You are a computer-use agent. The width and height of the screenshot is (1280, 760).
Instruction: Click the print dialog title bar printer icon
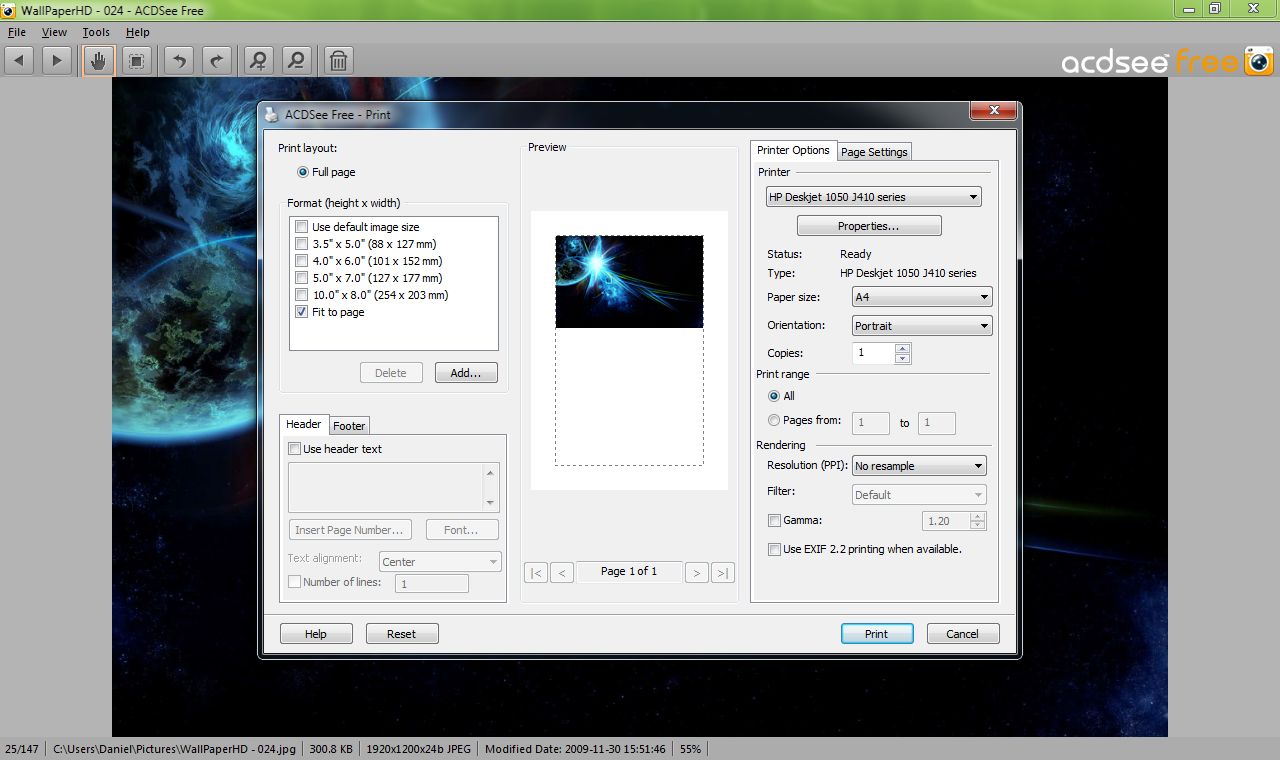272,114
